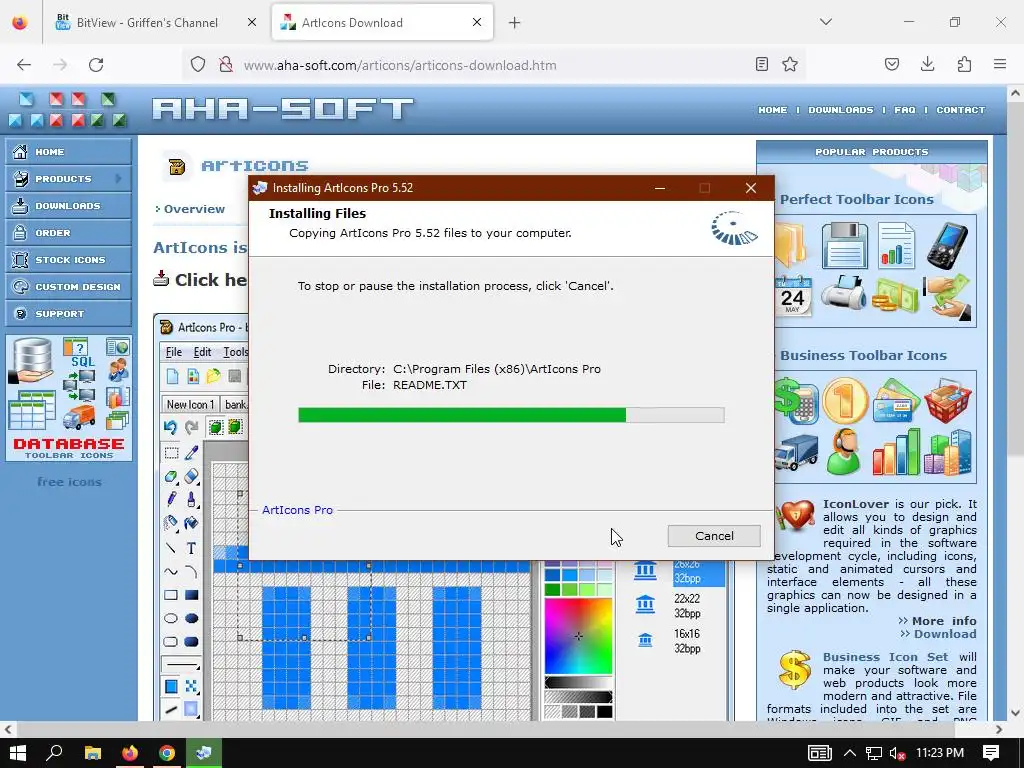Open File Explorer from taskbar
Screen dimensions: 1024x768
(x=93, y=753)
